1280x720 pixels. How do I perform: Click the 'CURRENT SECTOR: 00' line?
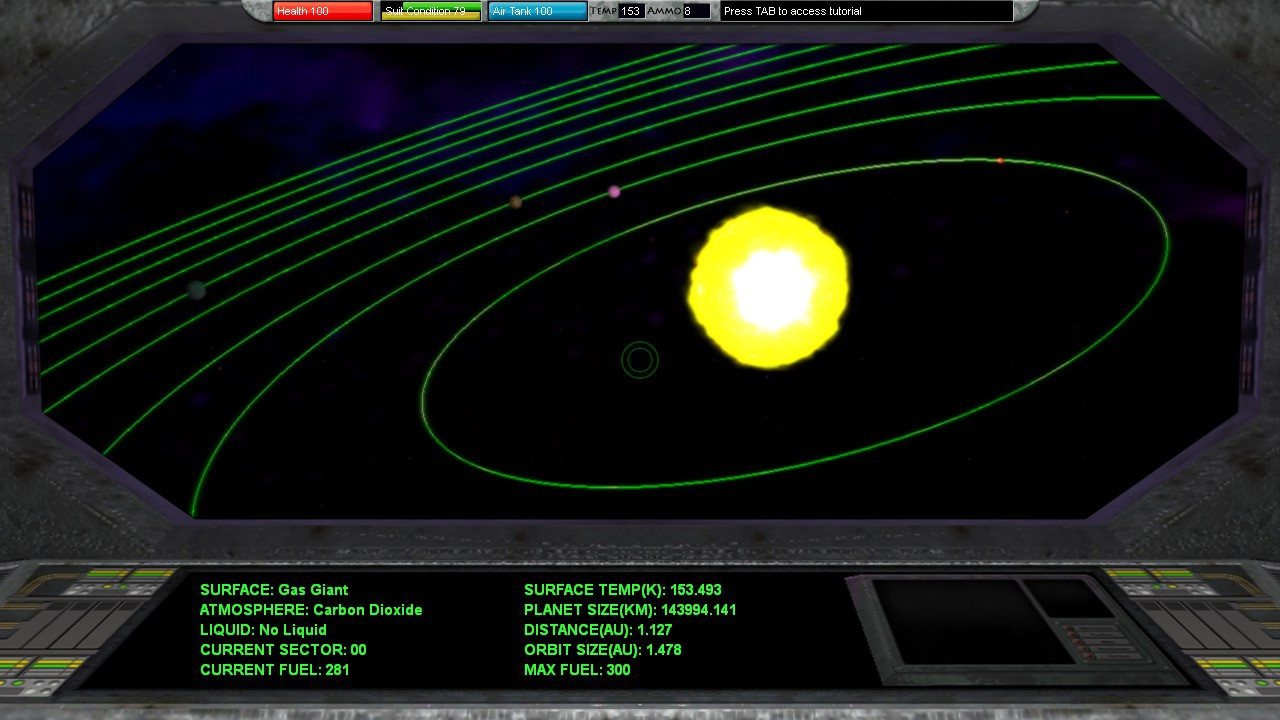[x=283, y=650]
